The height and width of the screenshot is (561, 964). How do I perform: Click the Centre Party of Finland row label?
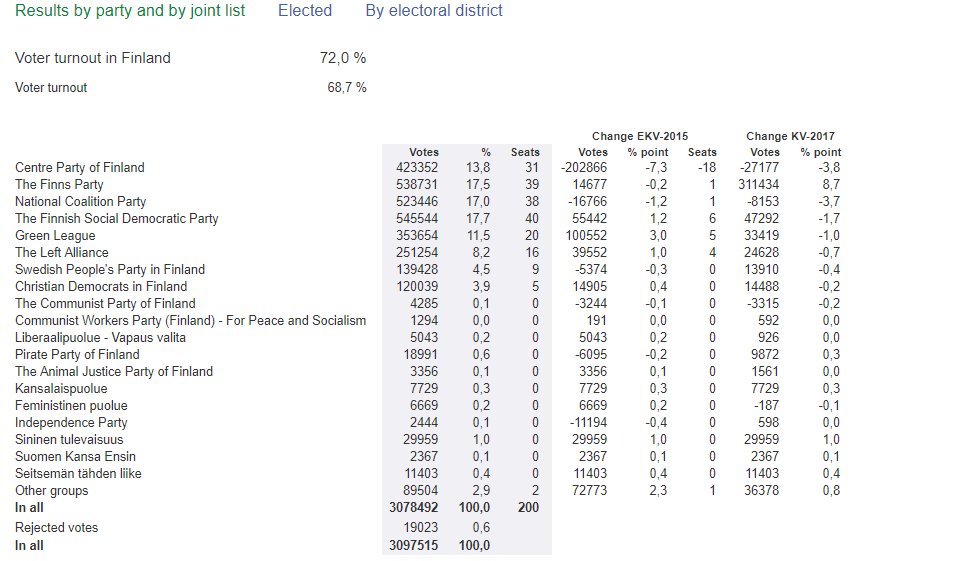click(79, 168)
